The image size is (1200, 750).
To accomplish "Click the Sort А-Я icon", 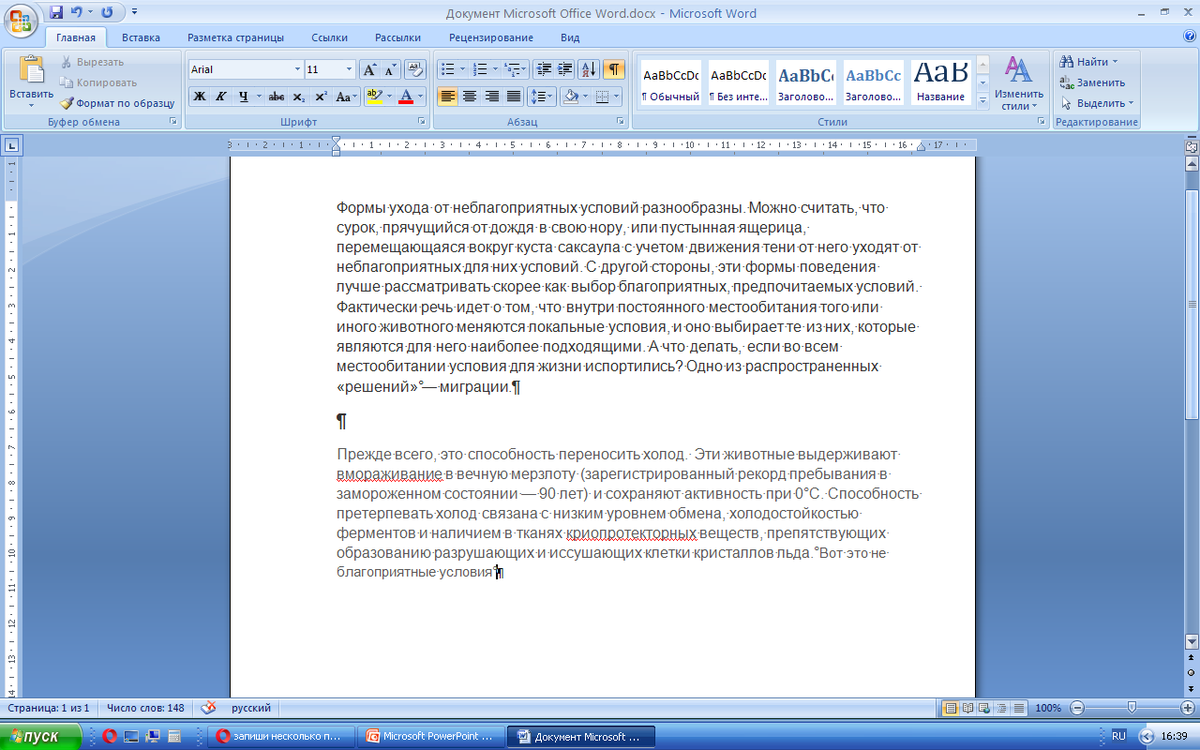I will point(589,70).
